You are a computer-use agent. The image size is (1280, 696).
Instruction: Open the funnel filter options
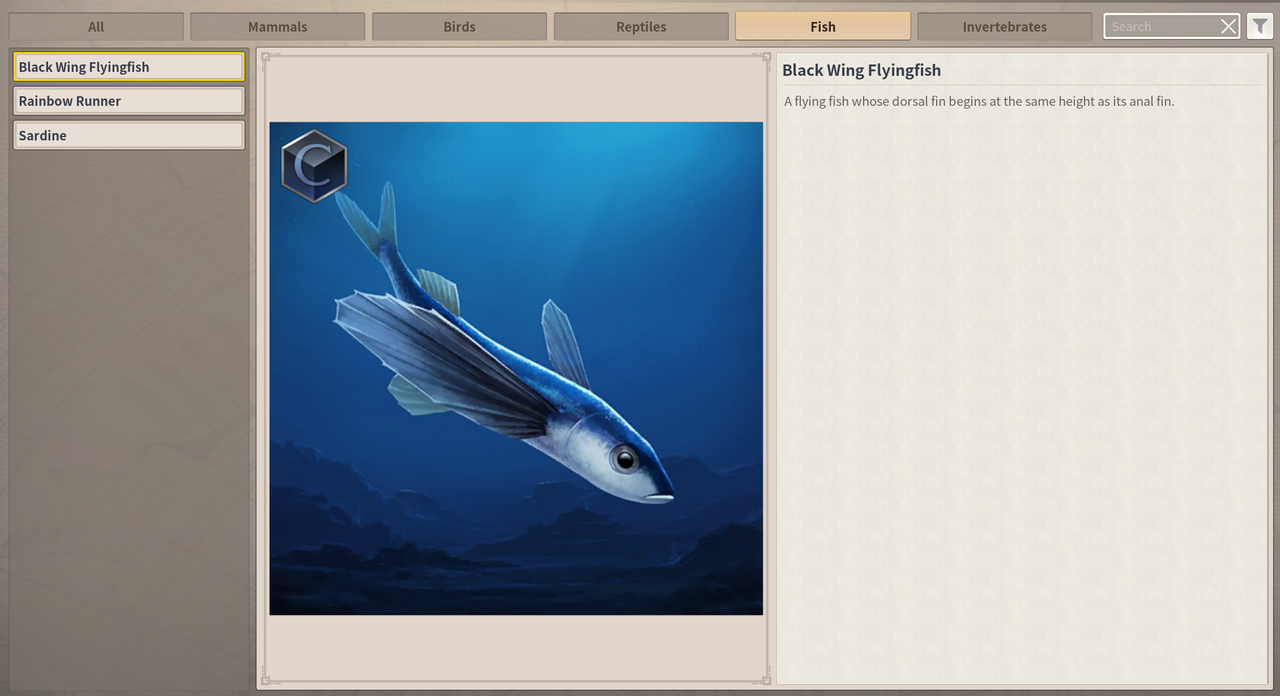click(x=1259, y=27)
